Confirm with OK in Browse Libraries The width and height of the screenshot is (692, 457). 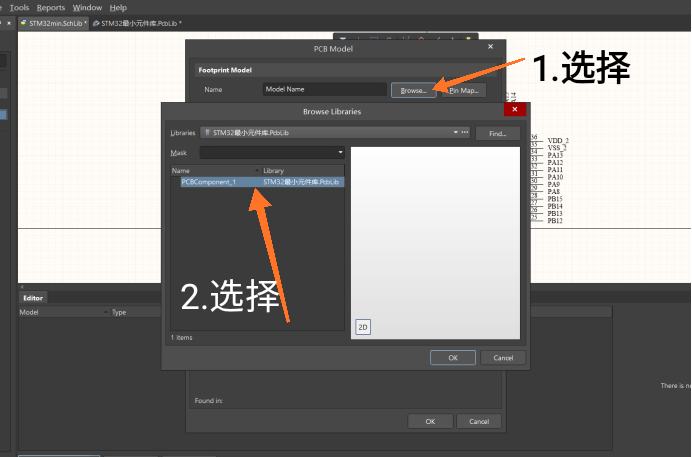point(453,358)
